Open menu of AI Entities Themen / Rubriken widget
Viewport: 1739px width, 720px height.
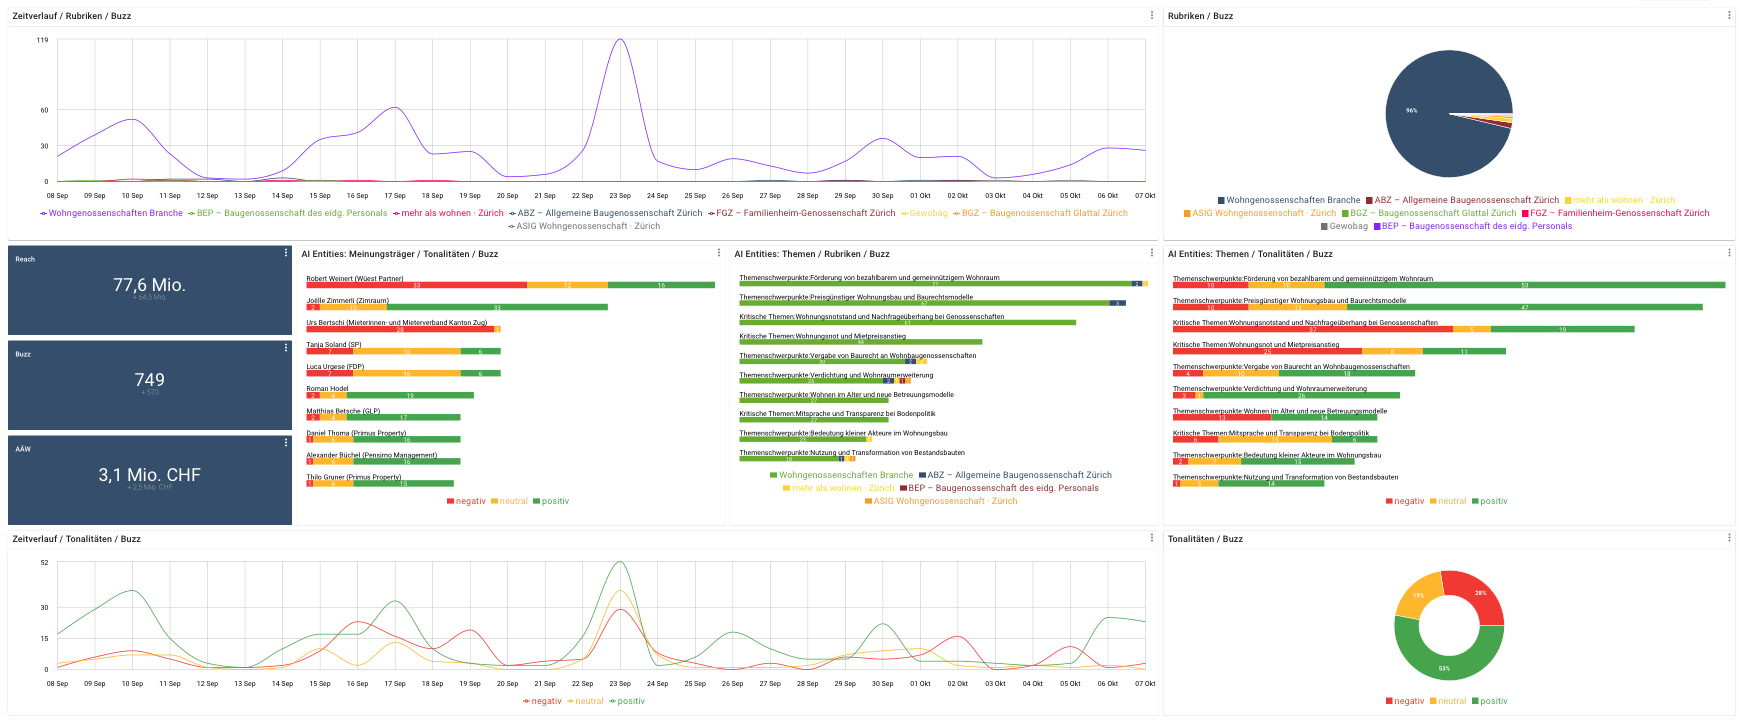1152,253
